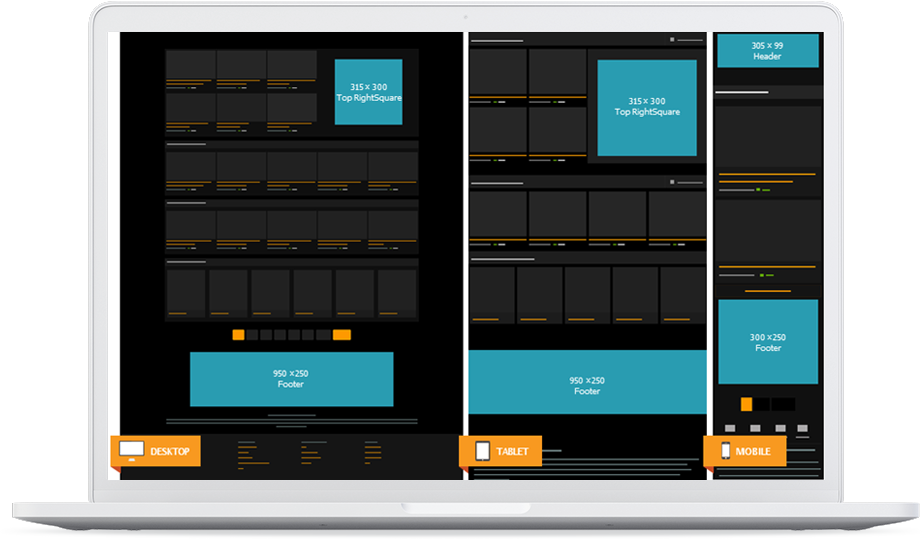Click the first orange pagination square in desktop layout
The image size is (922, 540).
(x=238, y=335)
